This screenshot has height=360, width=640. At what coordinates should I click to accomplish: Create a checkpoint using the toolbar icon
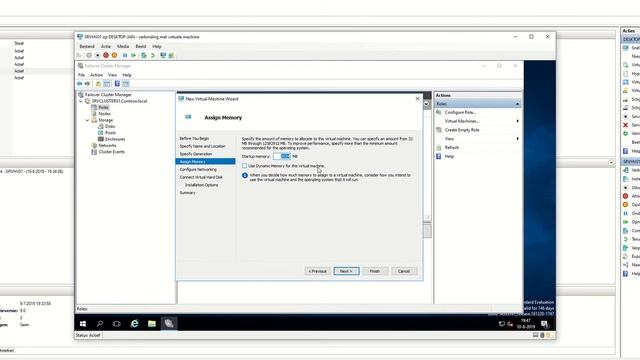[x=144, y=55]
